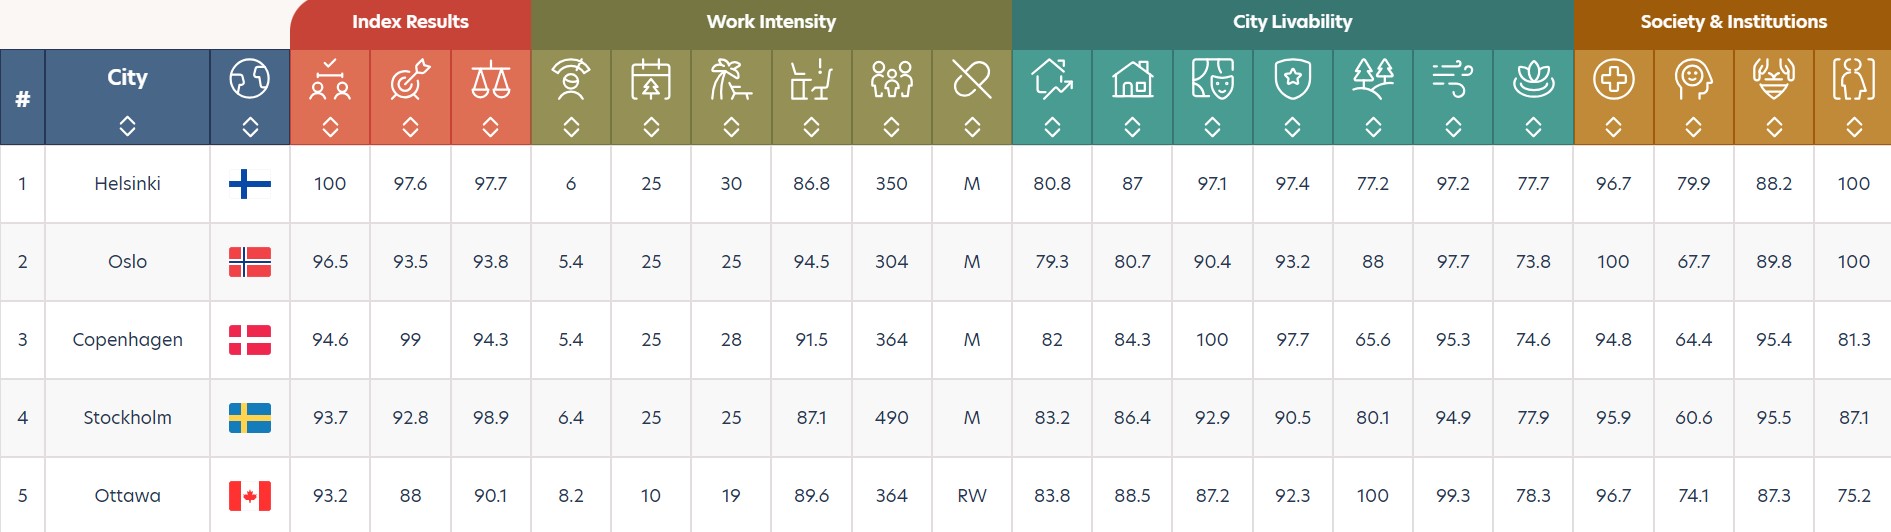Click the Canada flag in Ottawa row
This screenshot has height=532, width=1891.
click(x=250, y=496)
